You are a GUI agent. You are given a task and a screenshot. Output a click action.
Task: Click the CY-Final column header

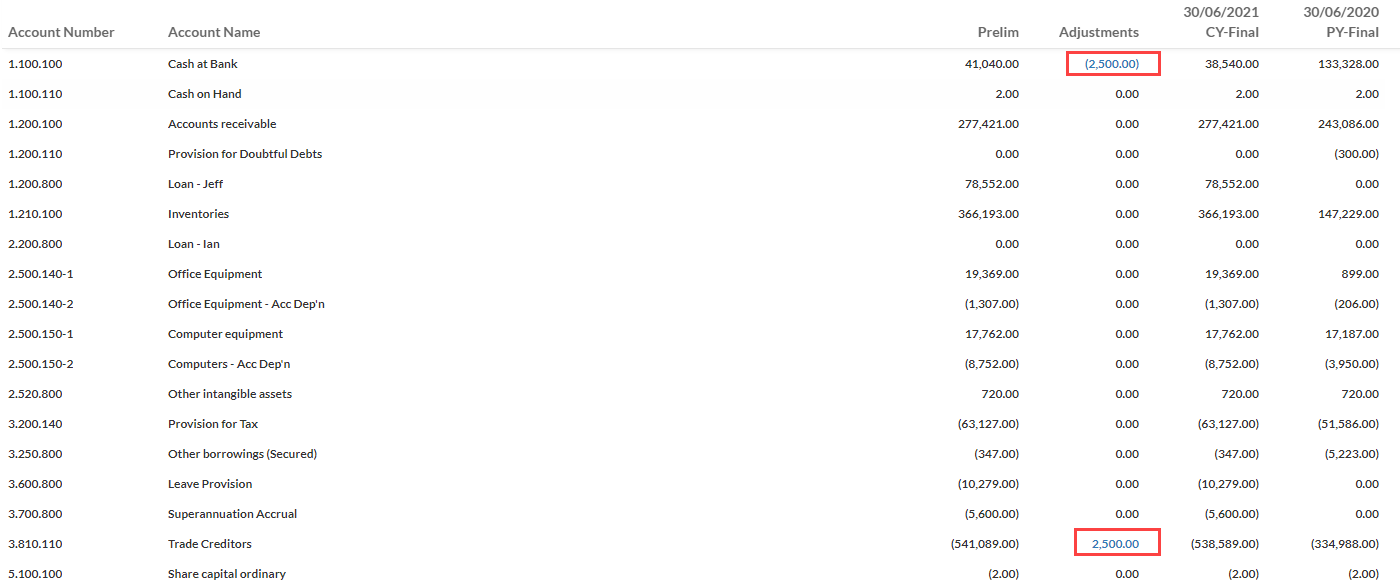[x=1232, y=32]
